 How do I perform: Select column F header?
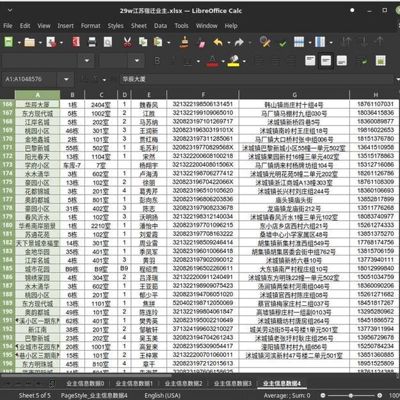point(203,95)
